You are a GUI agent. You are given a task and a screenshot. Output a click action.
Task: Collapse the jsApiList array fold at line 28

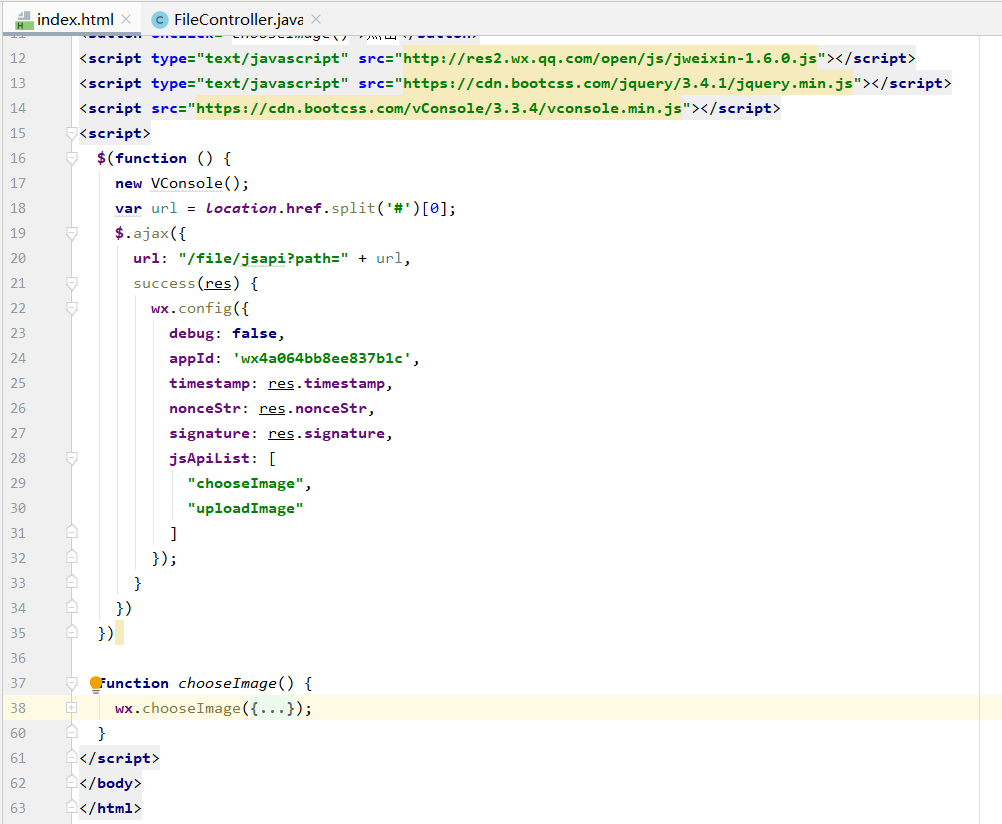[x=72, y=458]
